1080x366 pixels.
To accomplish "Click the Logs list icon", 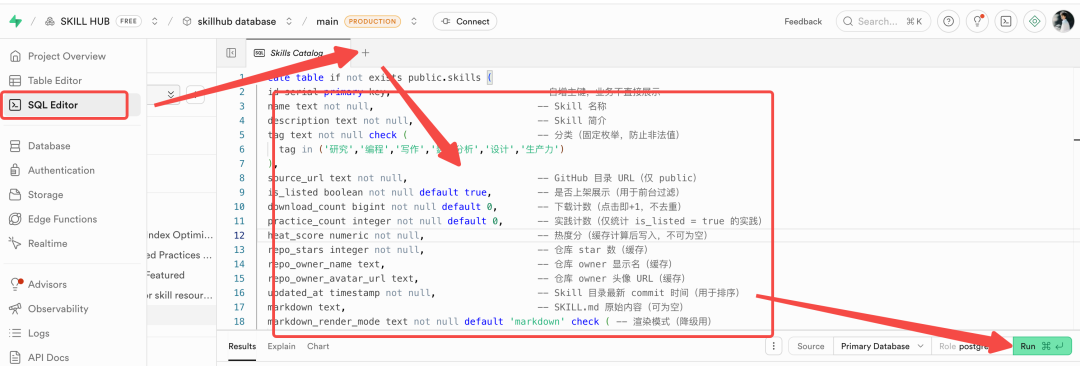I will coord(15,333).
